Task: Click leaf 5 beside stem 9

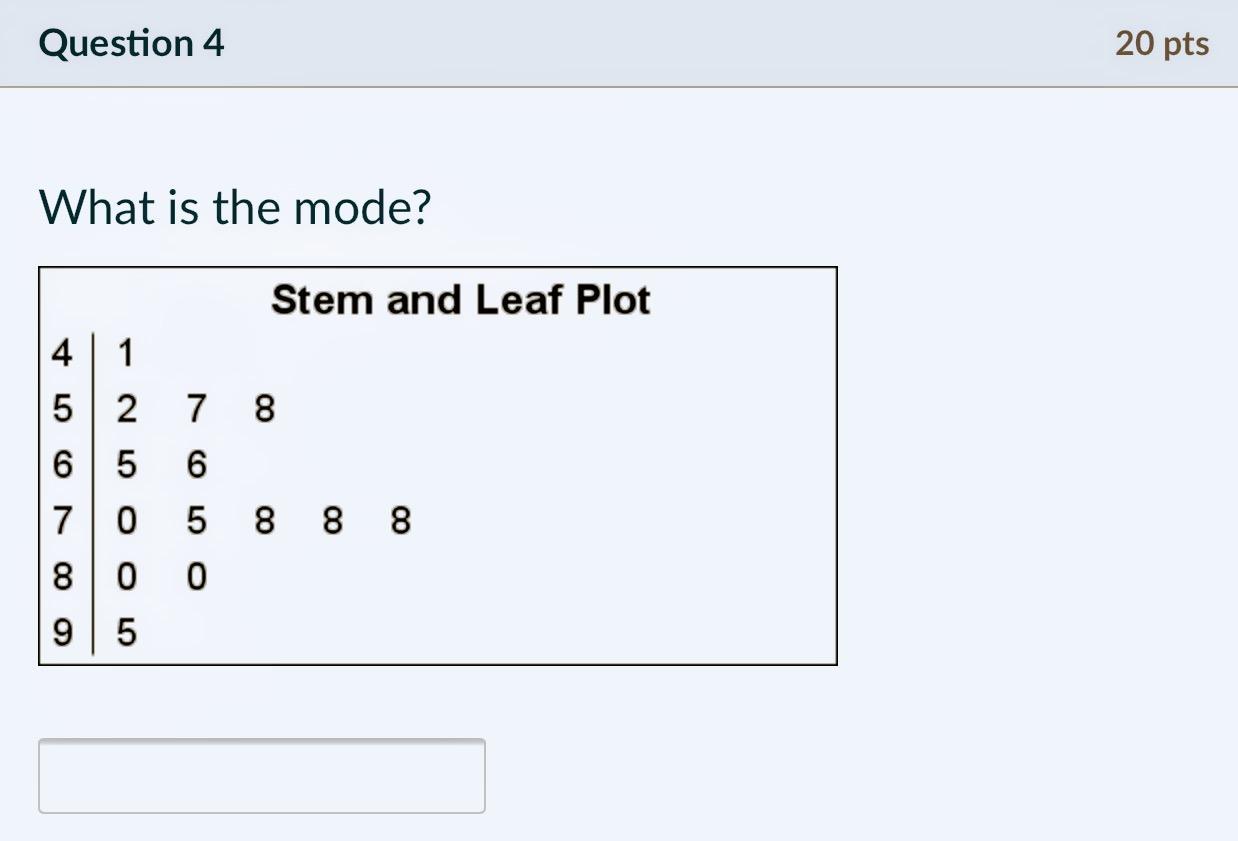Action: [127, 633]
